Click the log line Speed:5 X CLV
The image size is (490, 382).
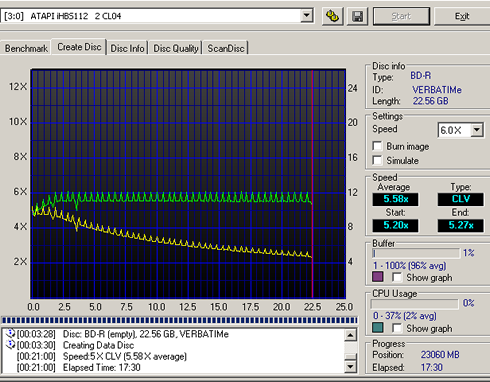(x=125, y=356)
